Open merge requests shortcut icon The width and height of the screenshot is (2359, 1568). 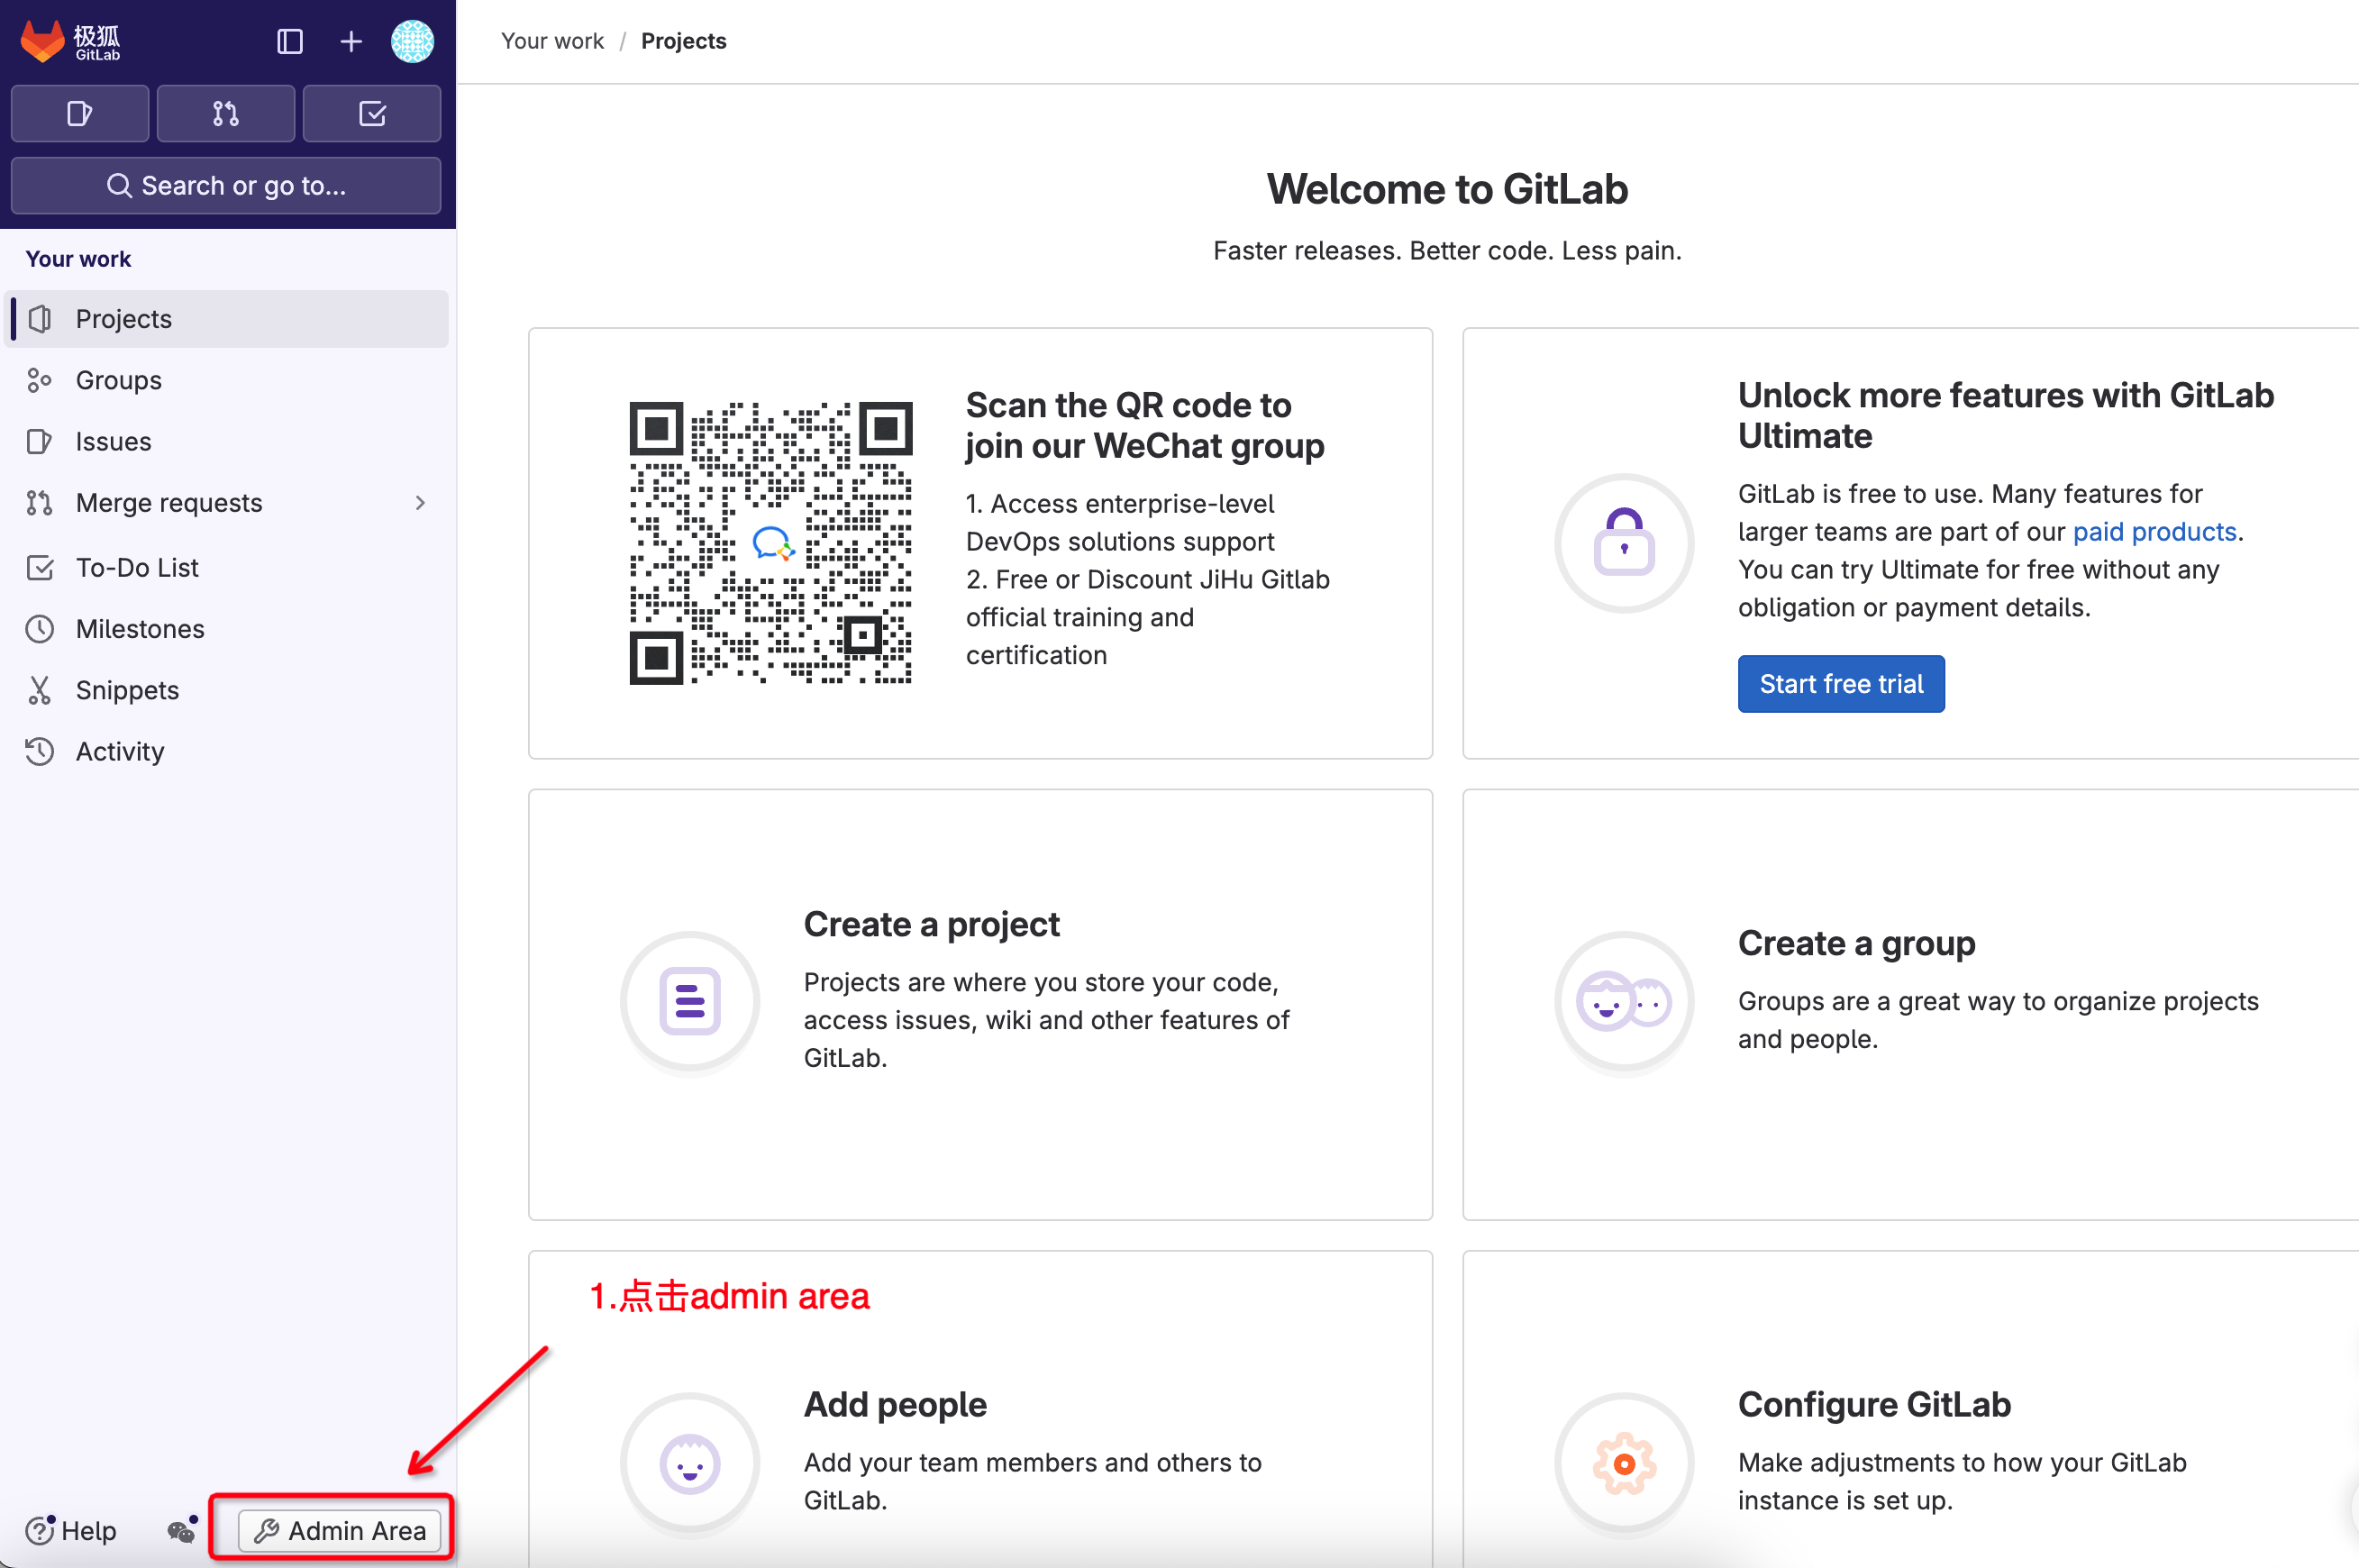[226, 114]
